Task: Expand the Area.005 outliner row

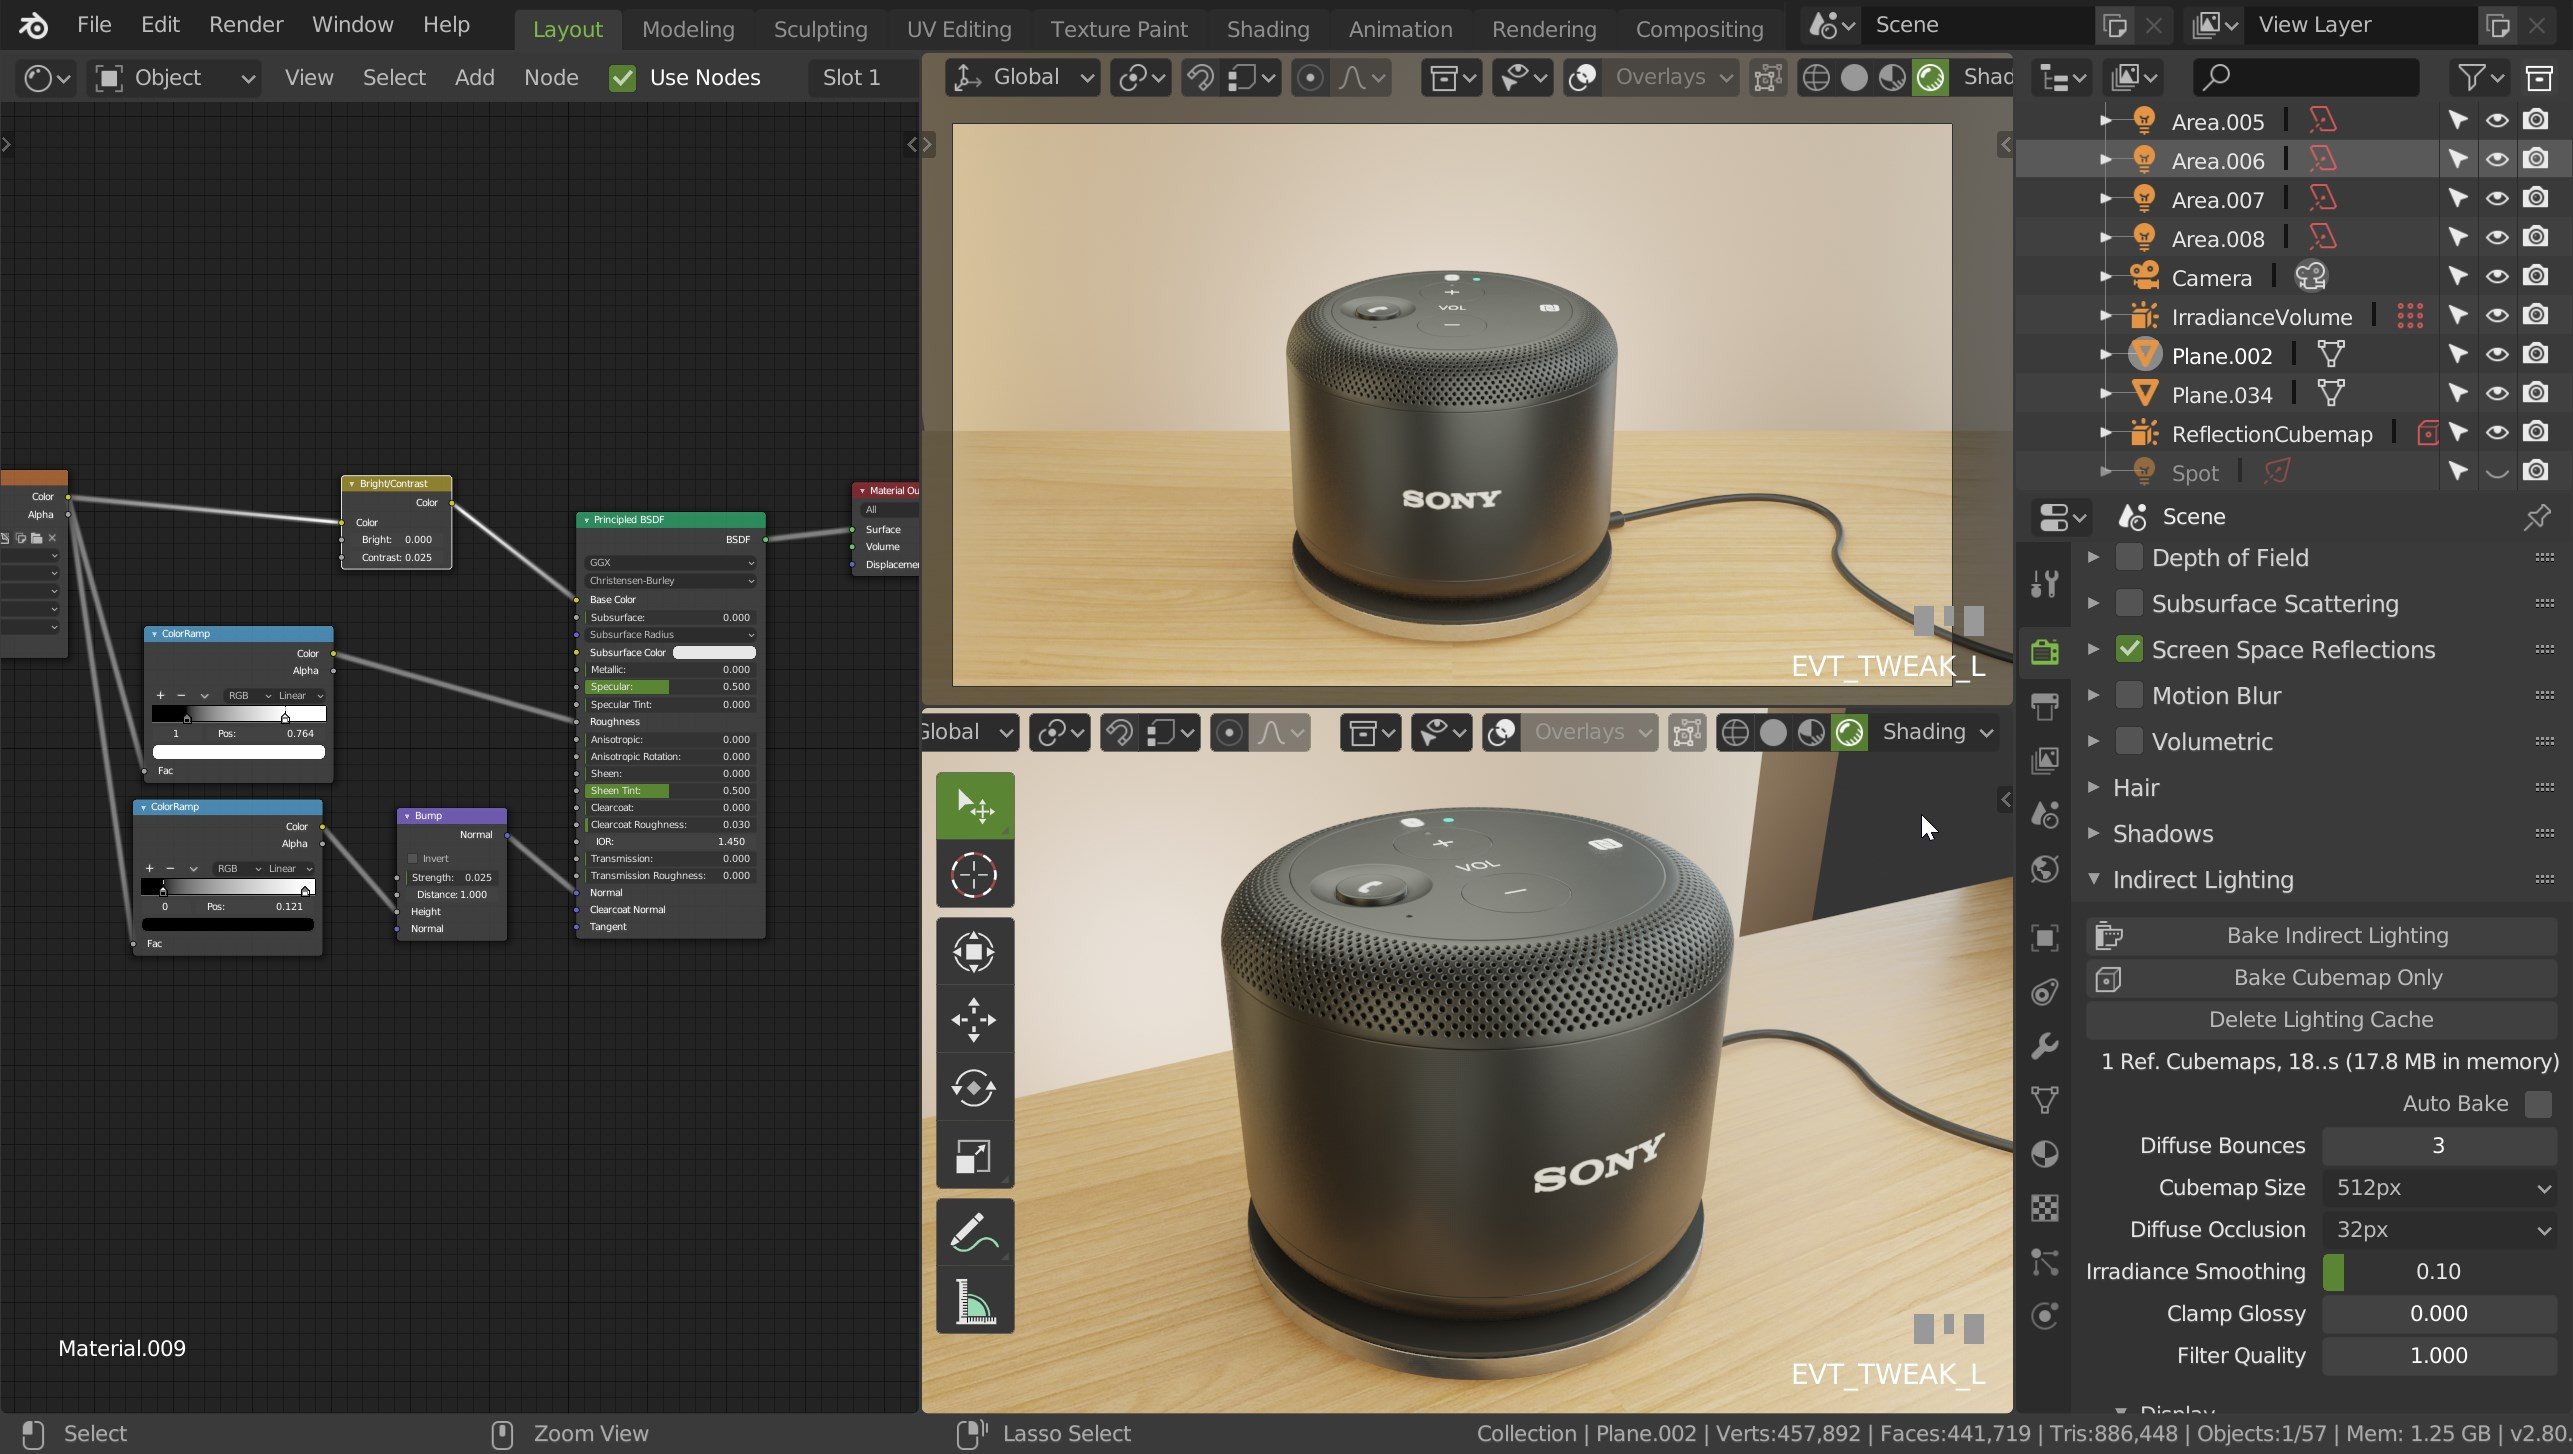Action: (x=2105, y=121)
